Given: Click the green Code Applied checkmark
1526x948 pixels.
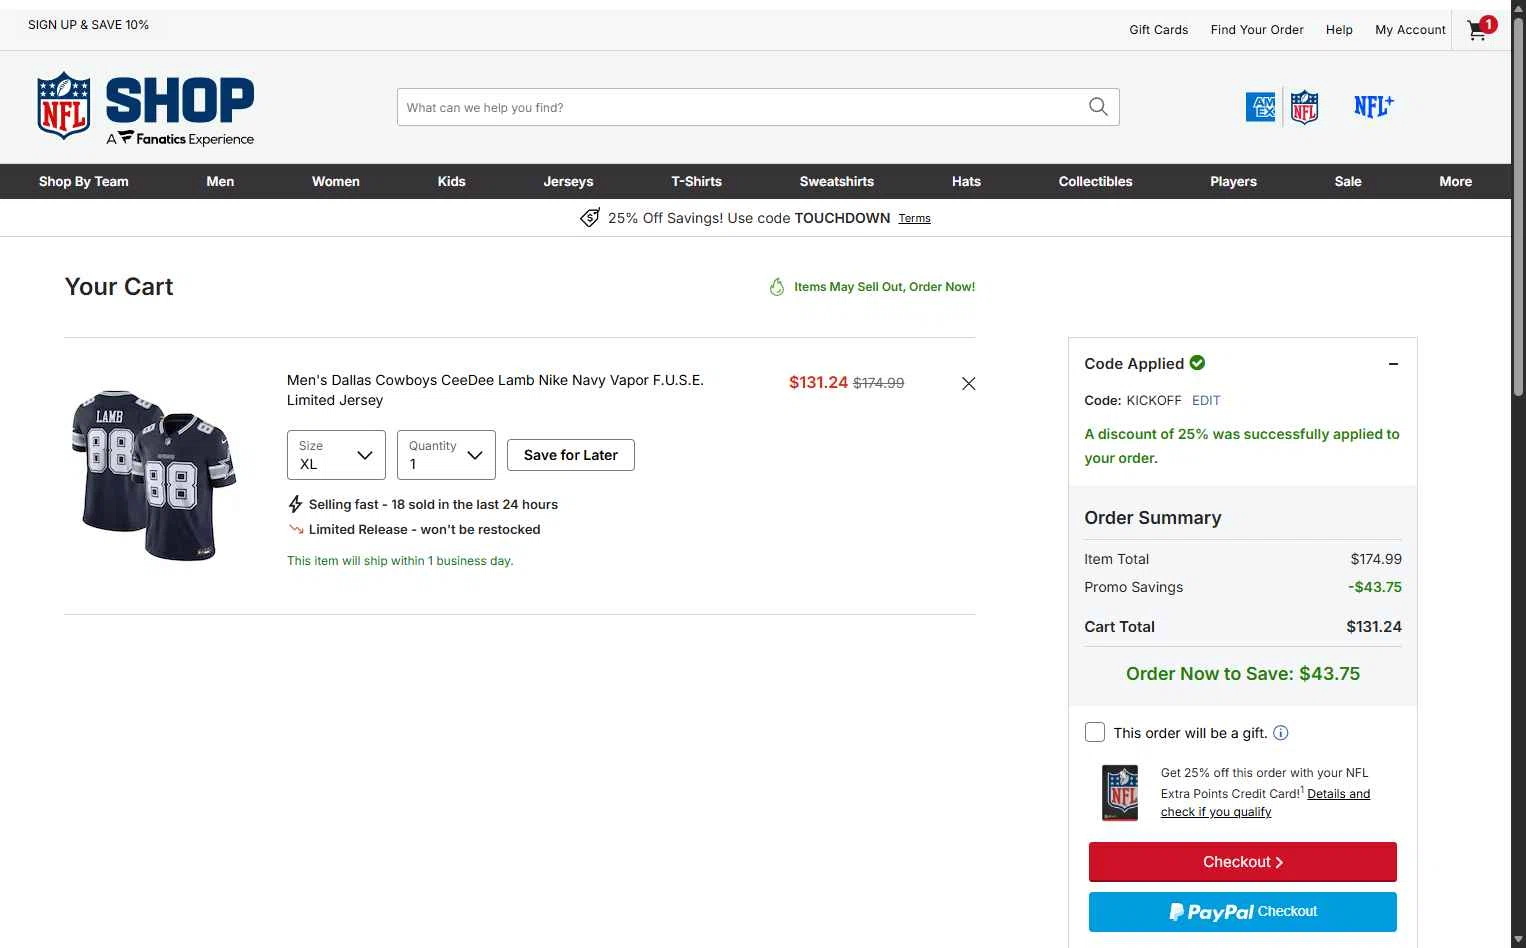Looking at the screenshot, I should 1197,363.
